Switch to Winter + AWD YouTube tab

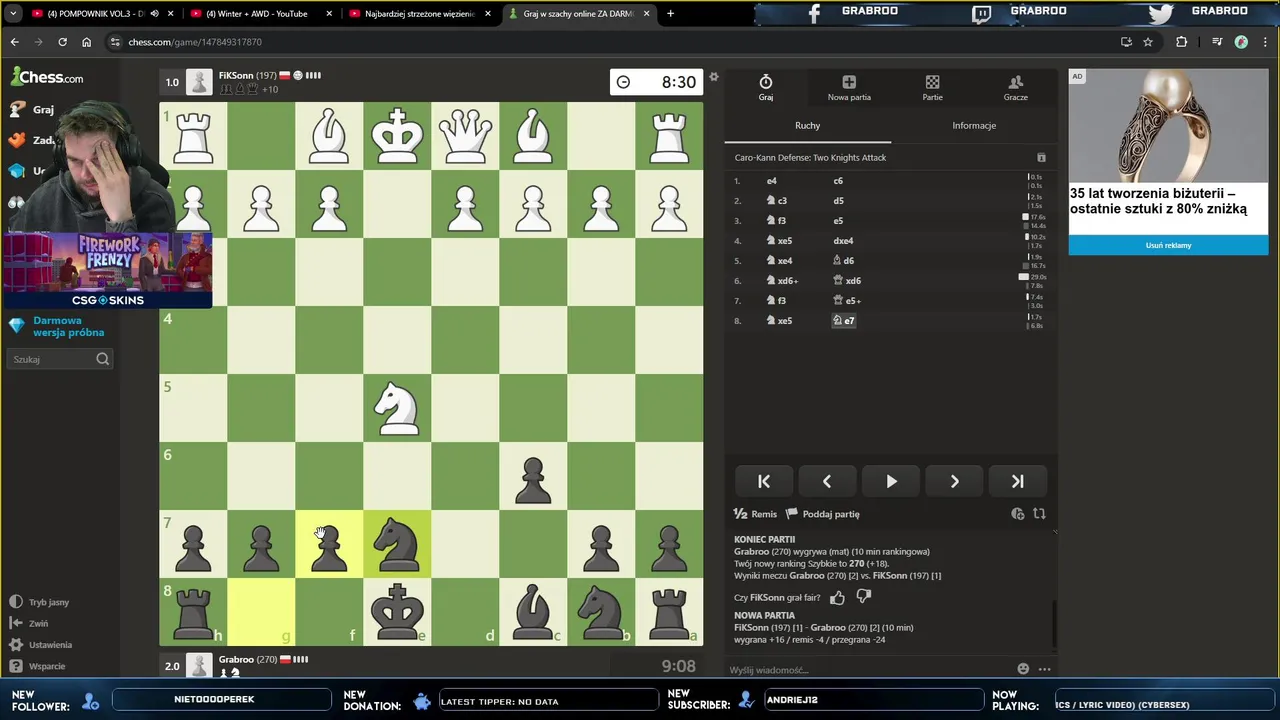pos(258,14)
